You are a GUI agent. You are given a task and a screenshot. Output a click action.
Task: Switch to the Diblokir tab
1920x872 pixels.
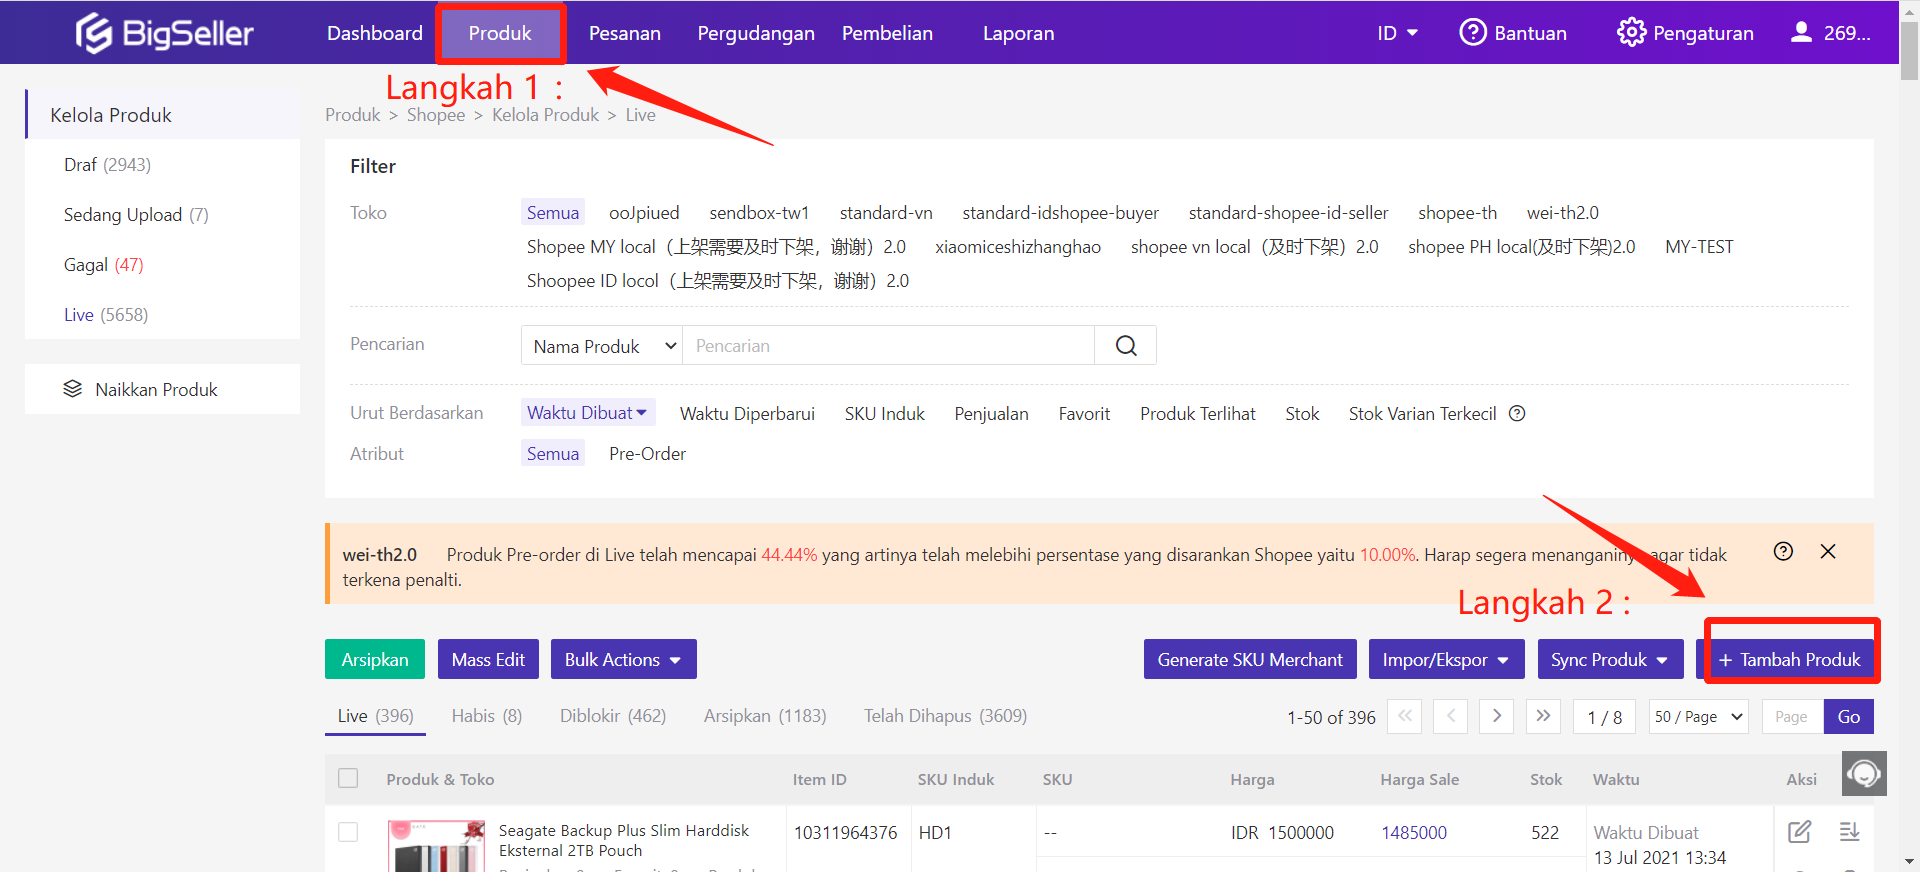click(x=612, y=716)
